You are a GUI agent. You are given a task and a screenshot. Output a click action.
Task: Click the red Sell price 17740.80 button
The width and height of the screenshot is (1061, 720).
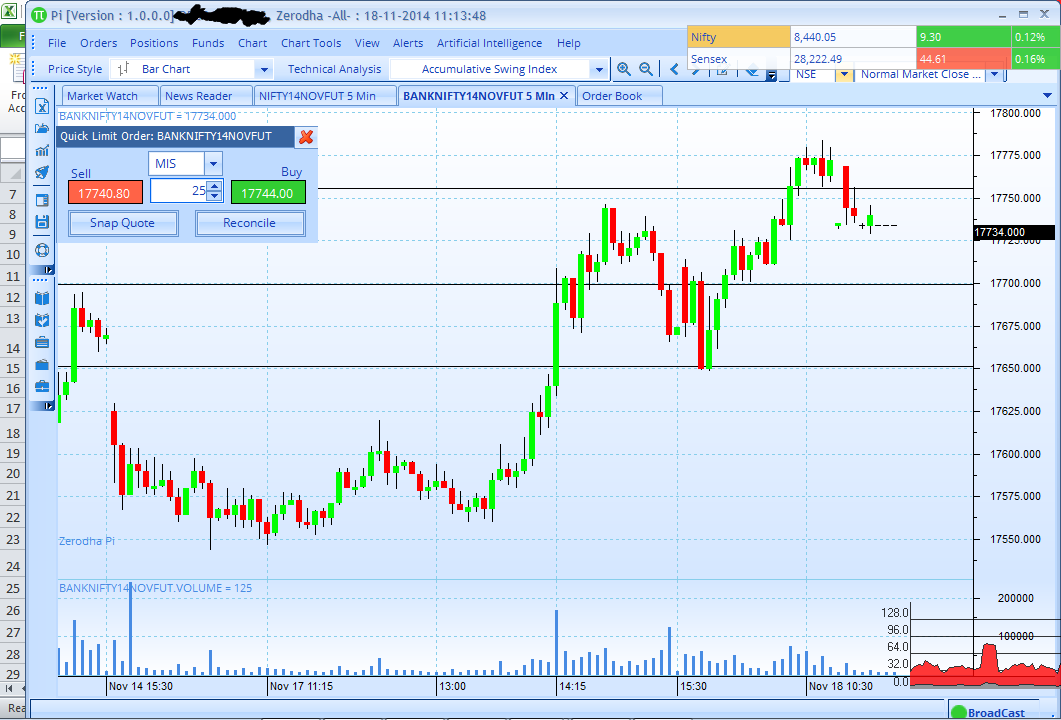click(x=105, y=193)
